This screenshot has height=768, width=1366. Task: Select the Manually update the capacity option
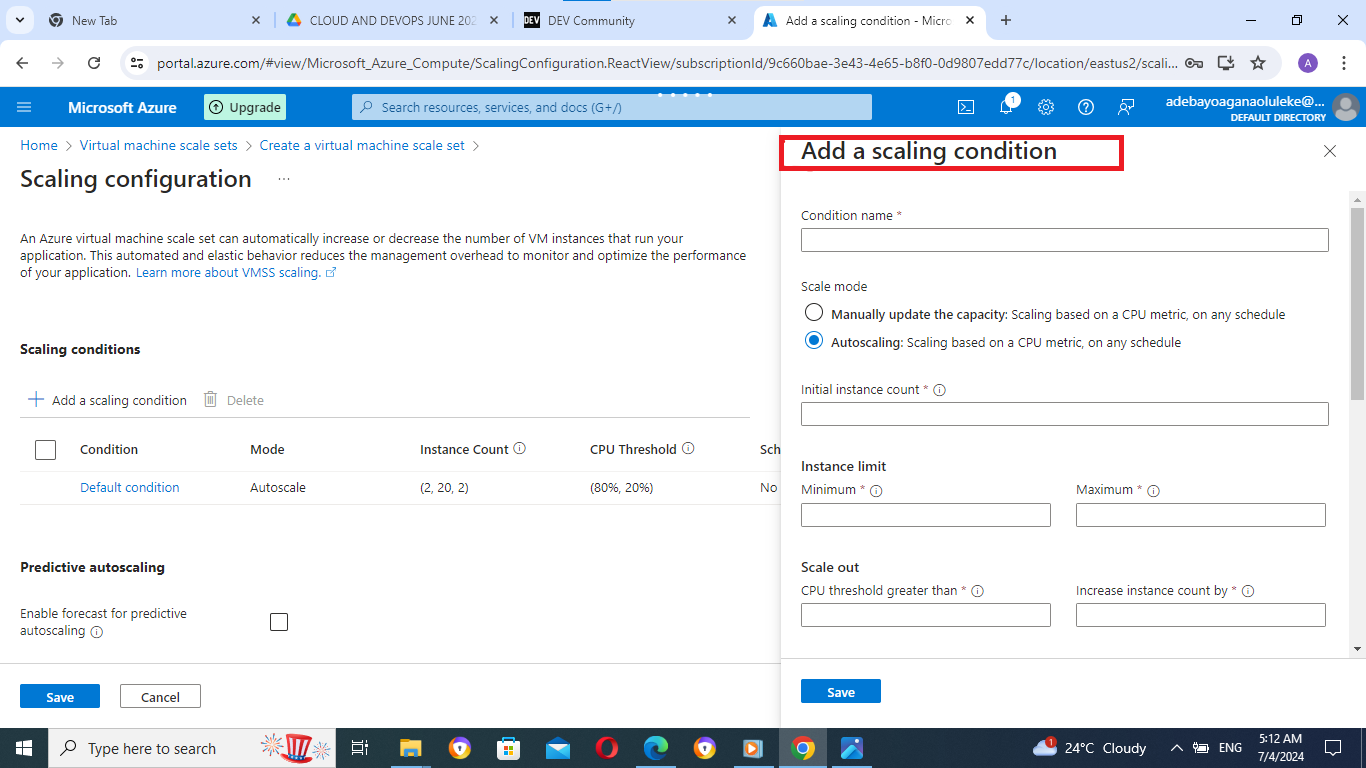[x=814, y=313]
